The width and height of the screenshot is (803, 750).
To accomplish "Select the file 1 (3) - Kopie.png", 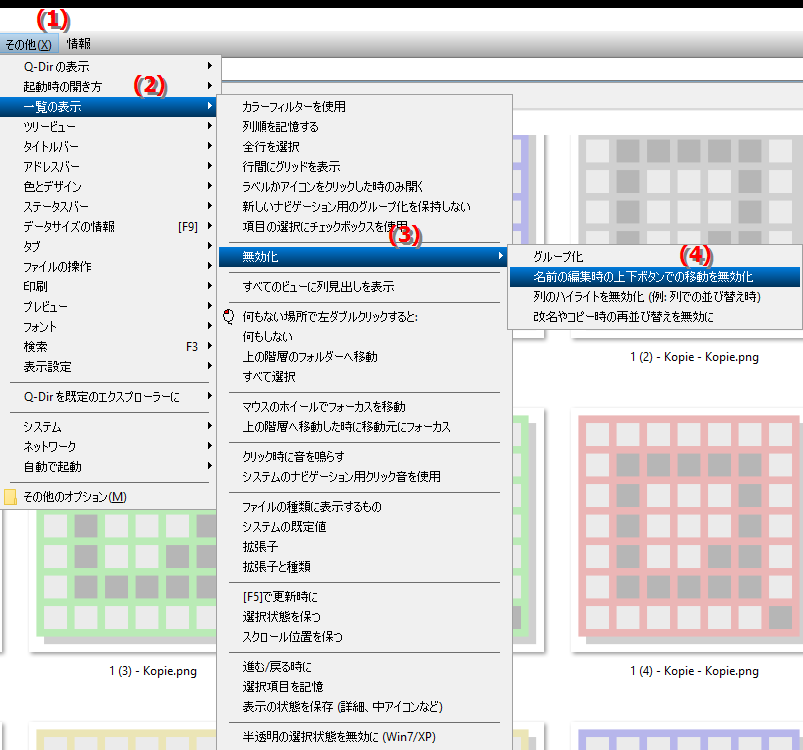I will (152, 671).
